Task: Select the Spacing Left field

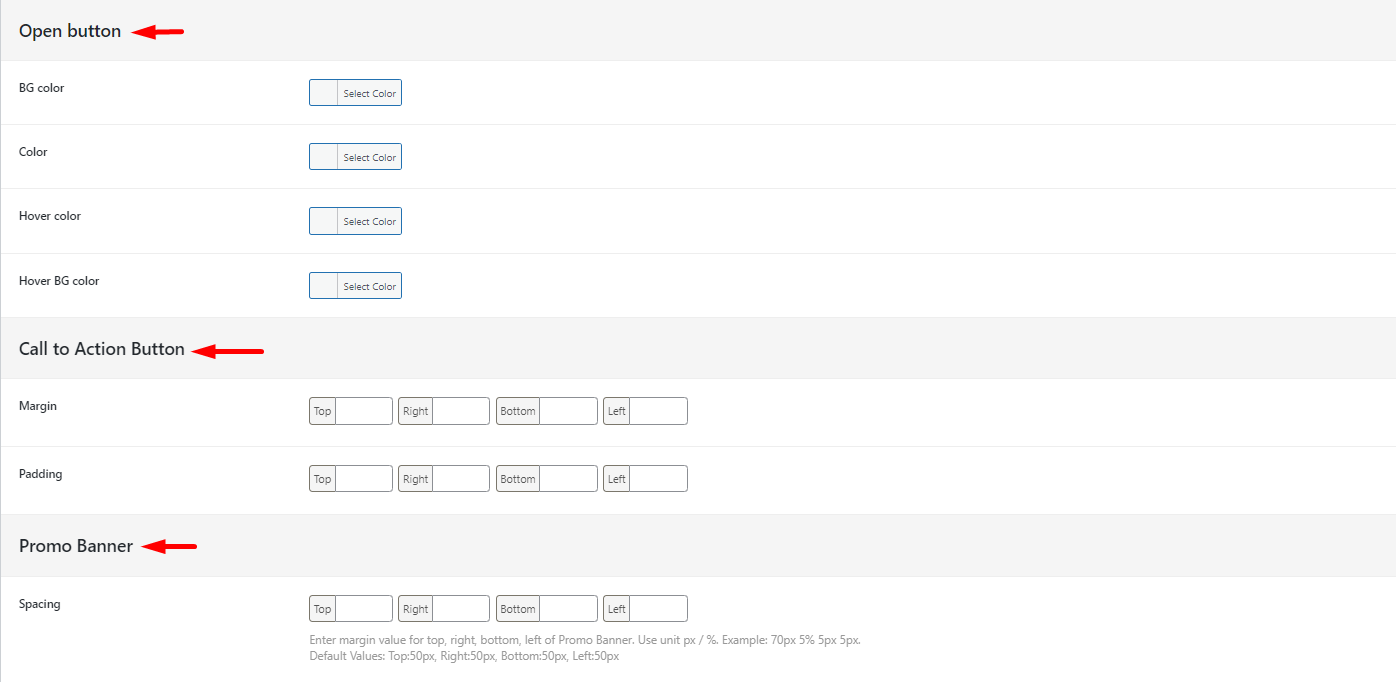Action: [658, 609]
